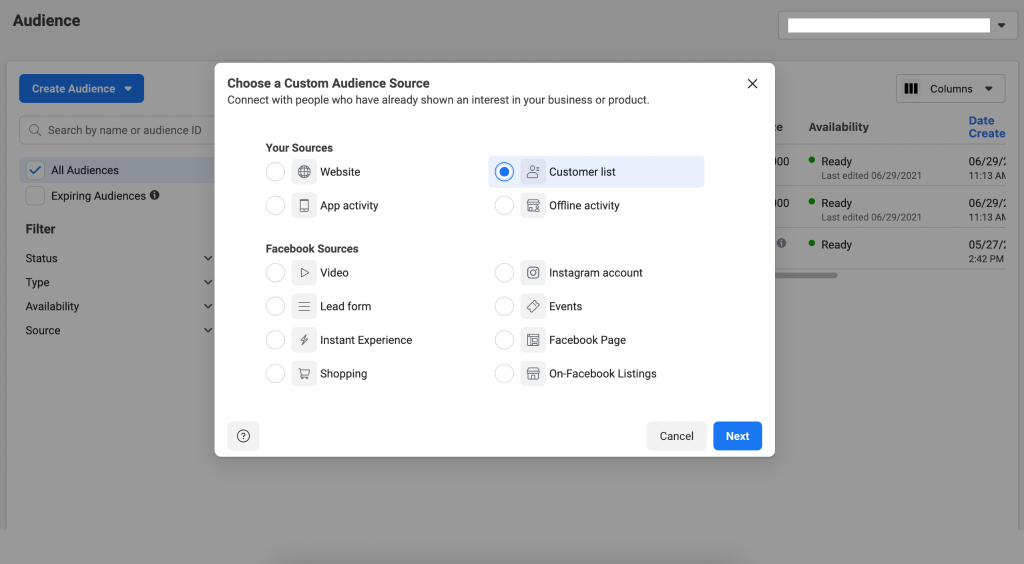
Task: Select the Lead form radio button
Action: (x=275, y=306)
